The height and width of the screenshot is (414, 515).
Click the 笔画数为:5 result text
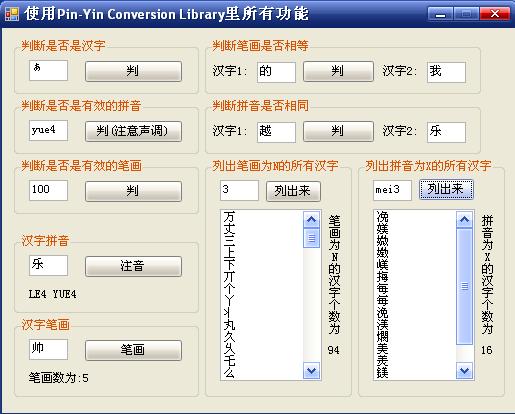[58, 378]
